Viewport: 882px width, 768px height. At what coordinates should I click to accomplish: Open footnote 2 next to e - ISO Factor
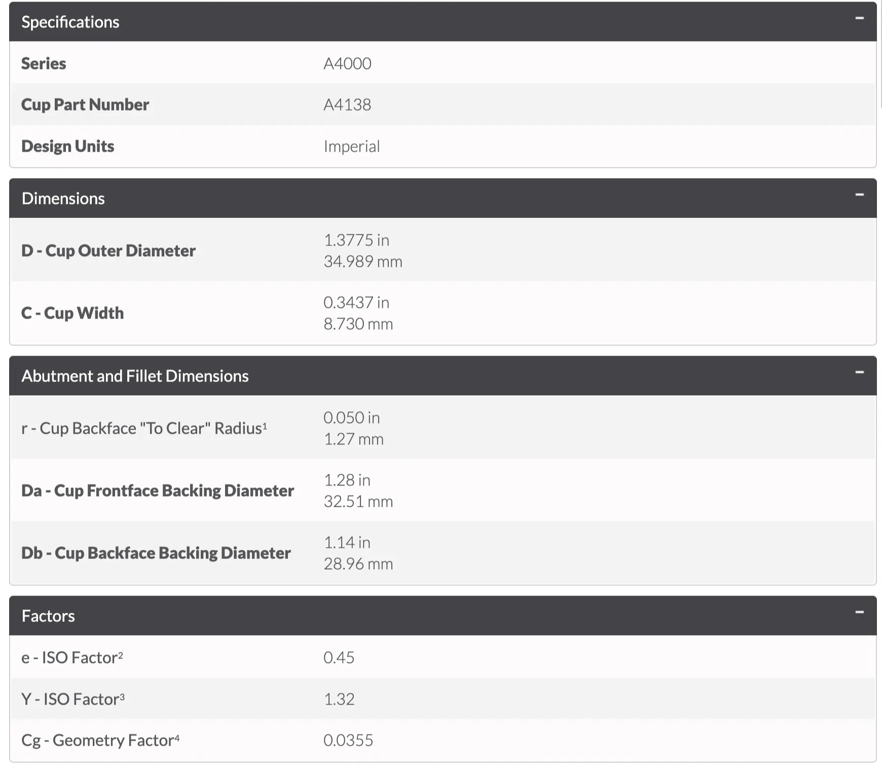tap(120, 654)
